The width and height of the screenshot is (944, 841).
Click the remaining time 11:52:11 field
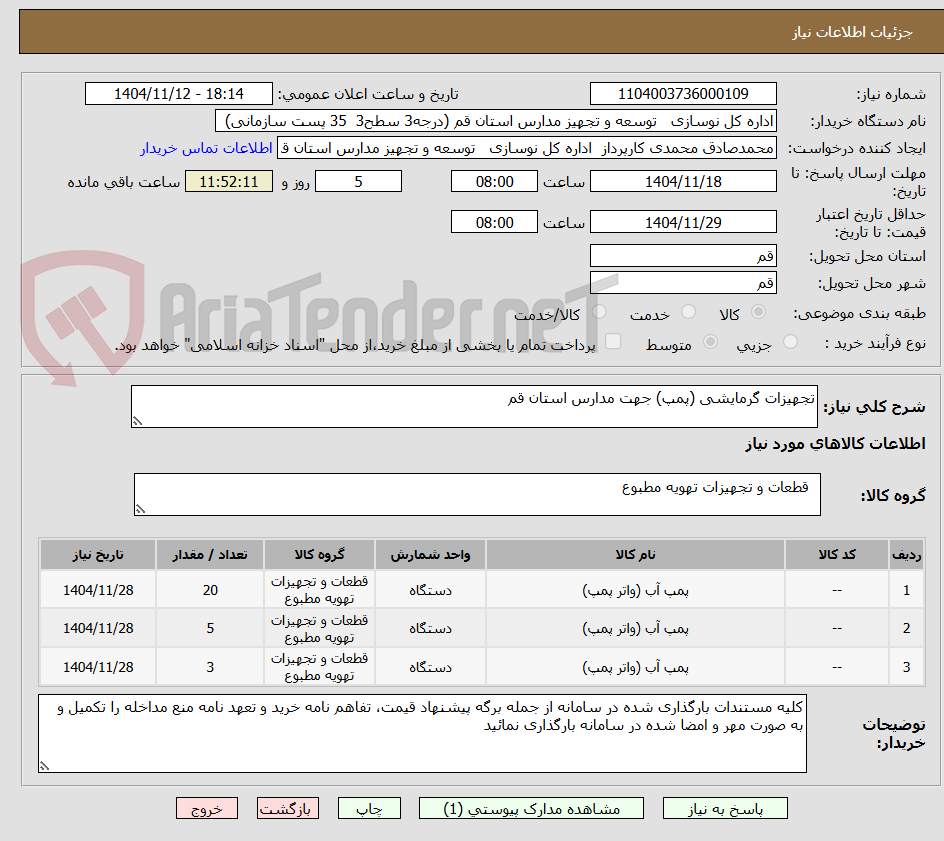click(x=229, y=181)
